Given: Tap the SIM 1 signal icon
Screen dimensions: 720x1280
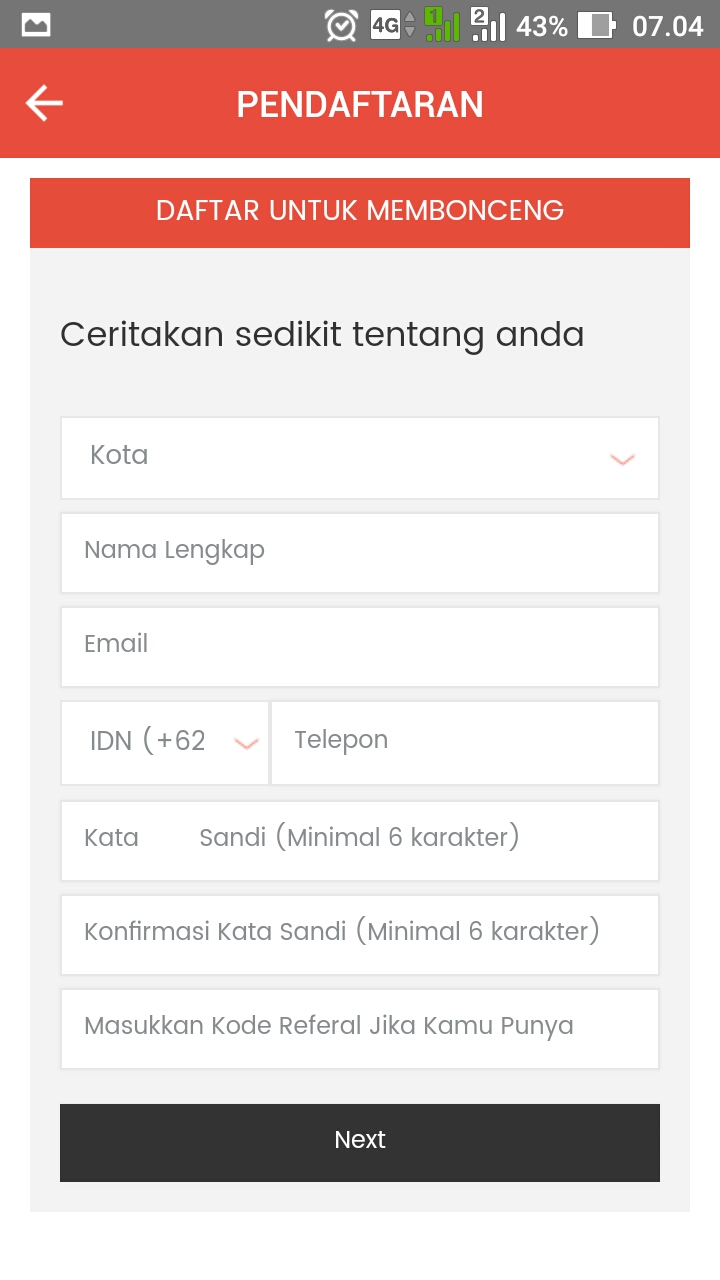Looking at the screenshot, I should point(441,25).
